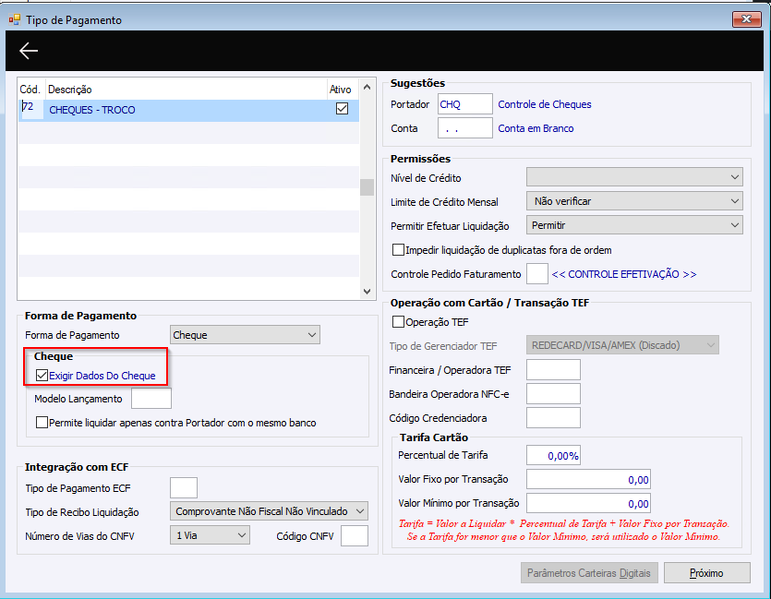Click the Percentual de Tarifa field

(x=553, y=455)
